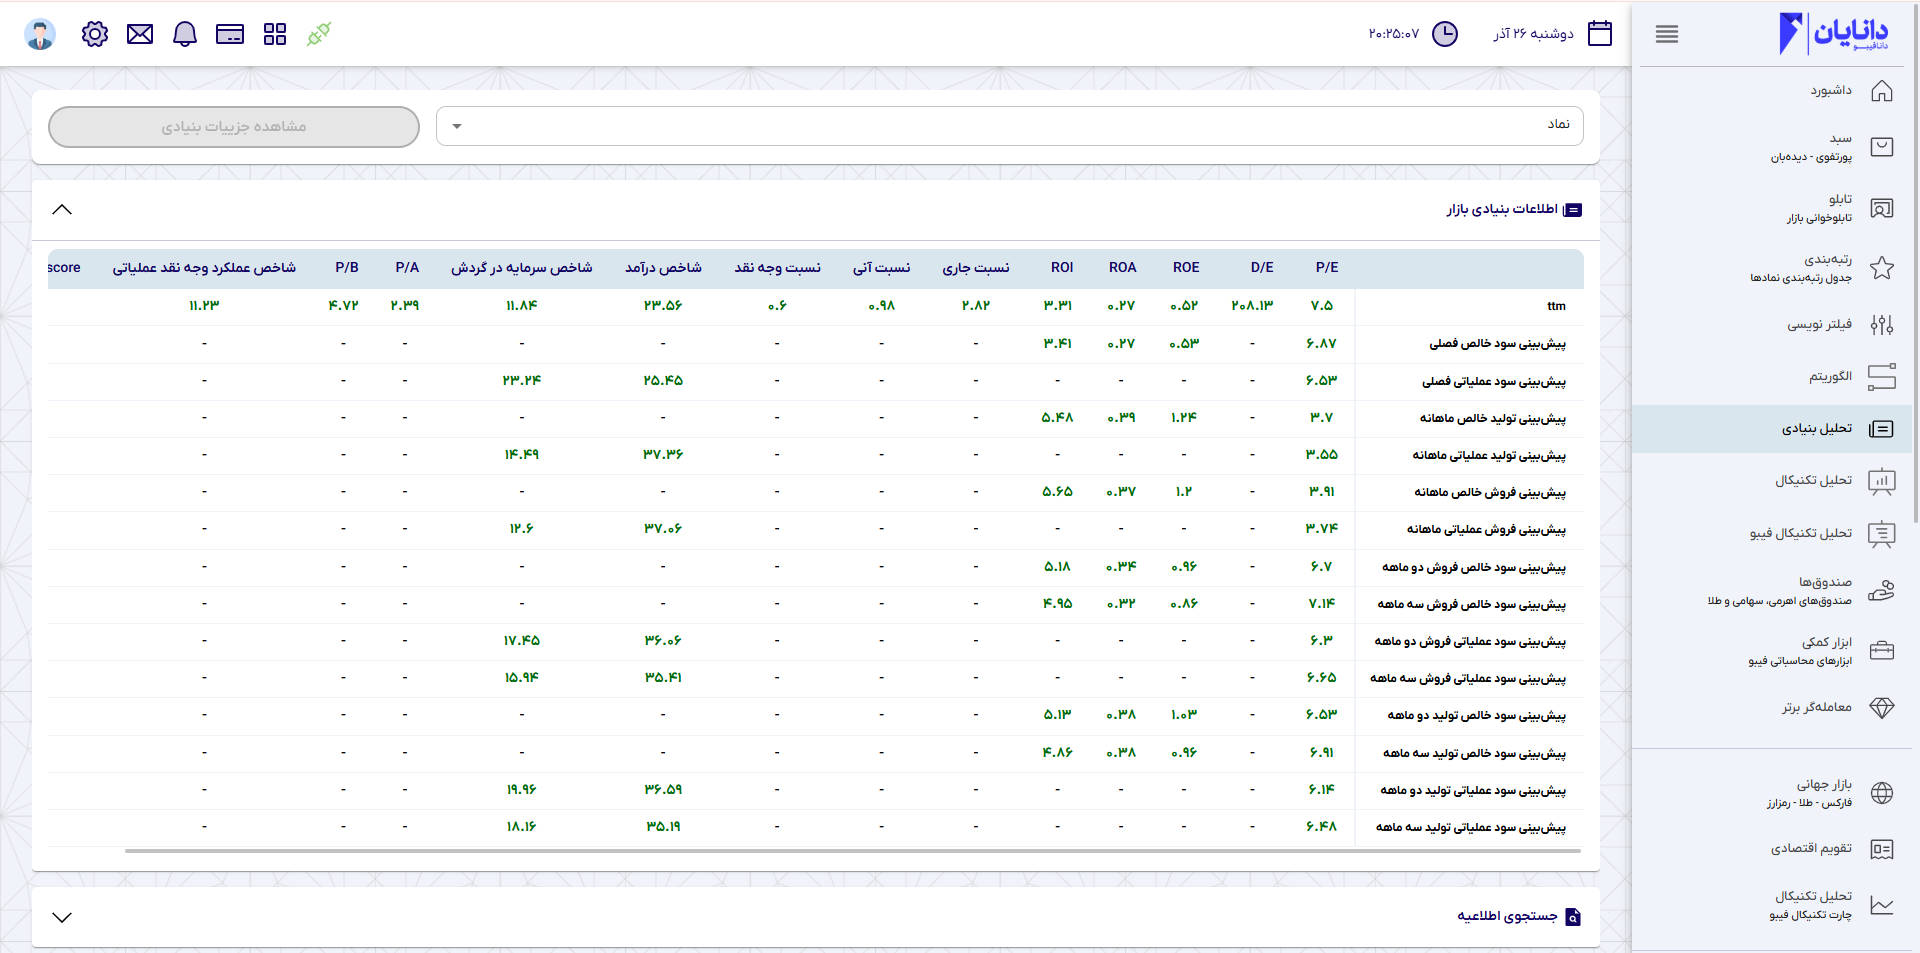Toggle the hamburger sidebar menu
Image resolution: width=1920 pixels, height=953 pixels.
tap(1666, 34)
